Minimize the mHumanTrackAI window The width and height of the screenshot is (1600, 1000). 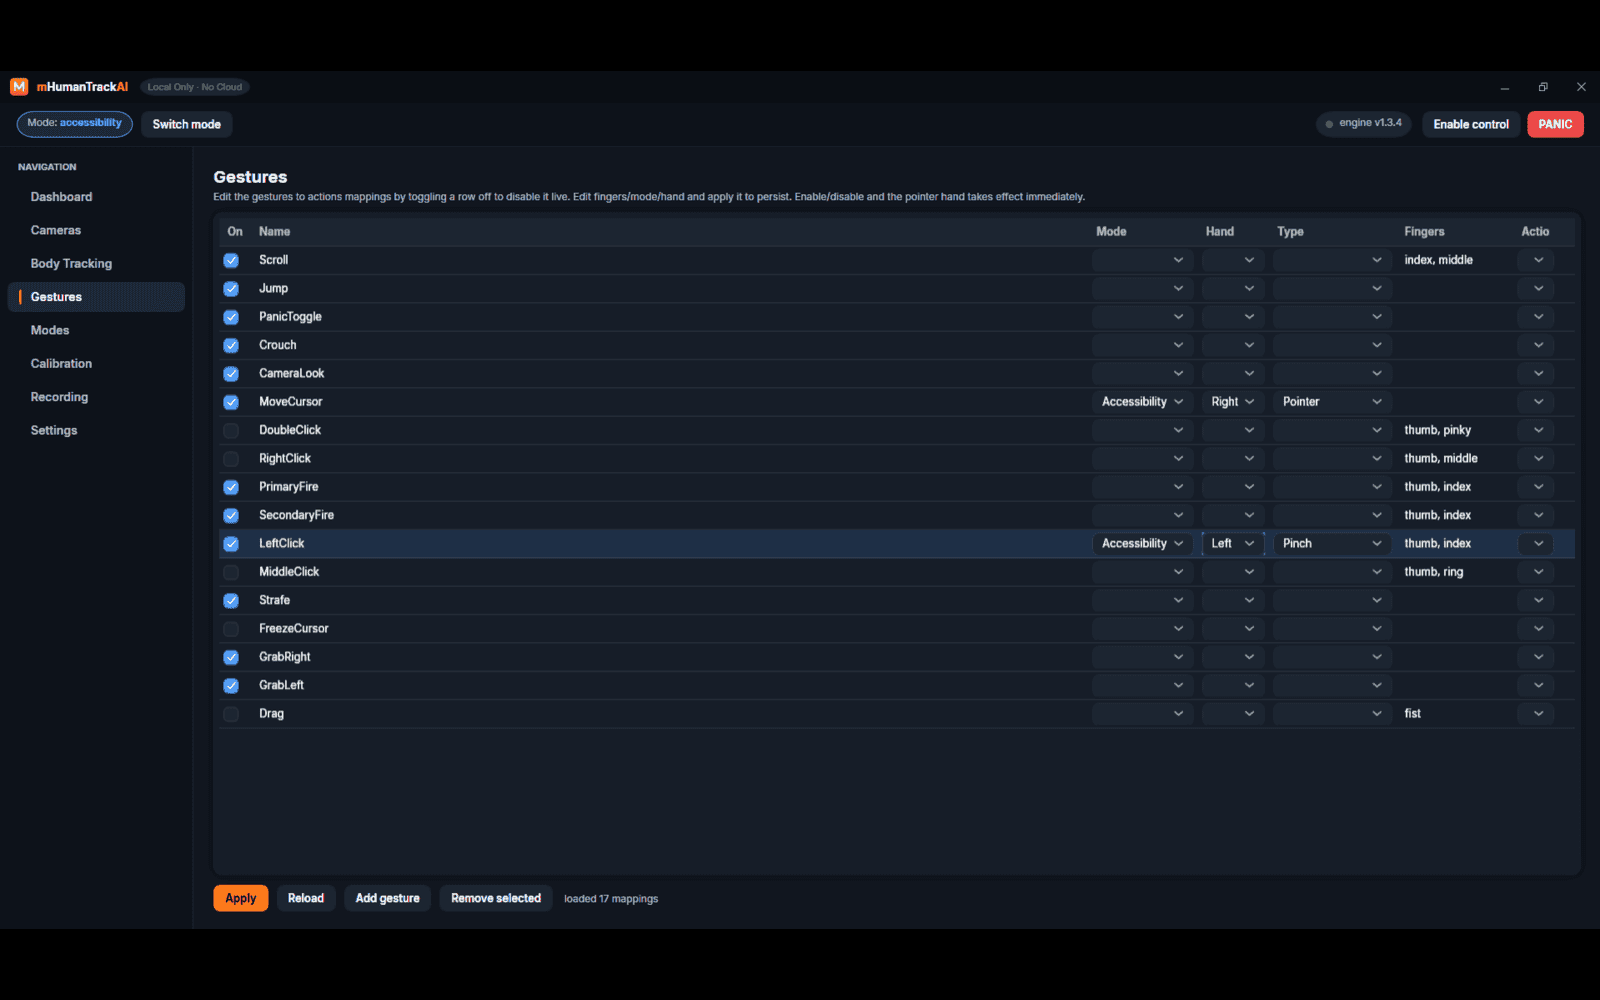(x=1504, y=87)
